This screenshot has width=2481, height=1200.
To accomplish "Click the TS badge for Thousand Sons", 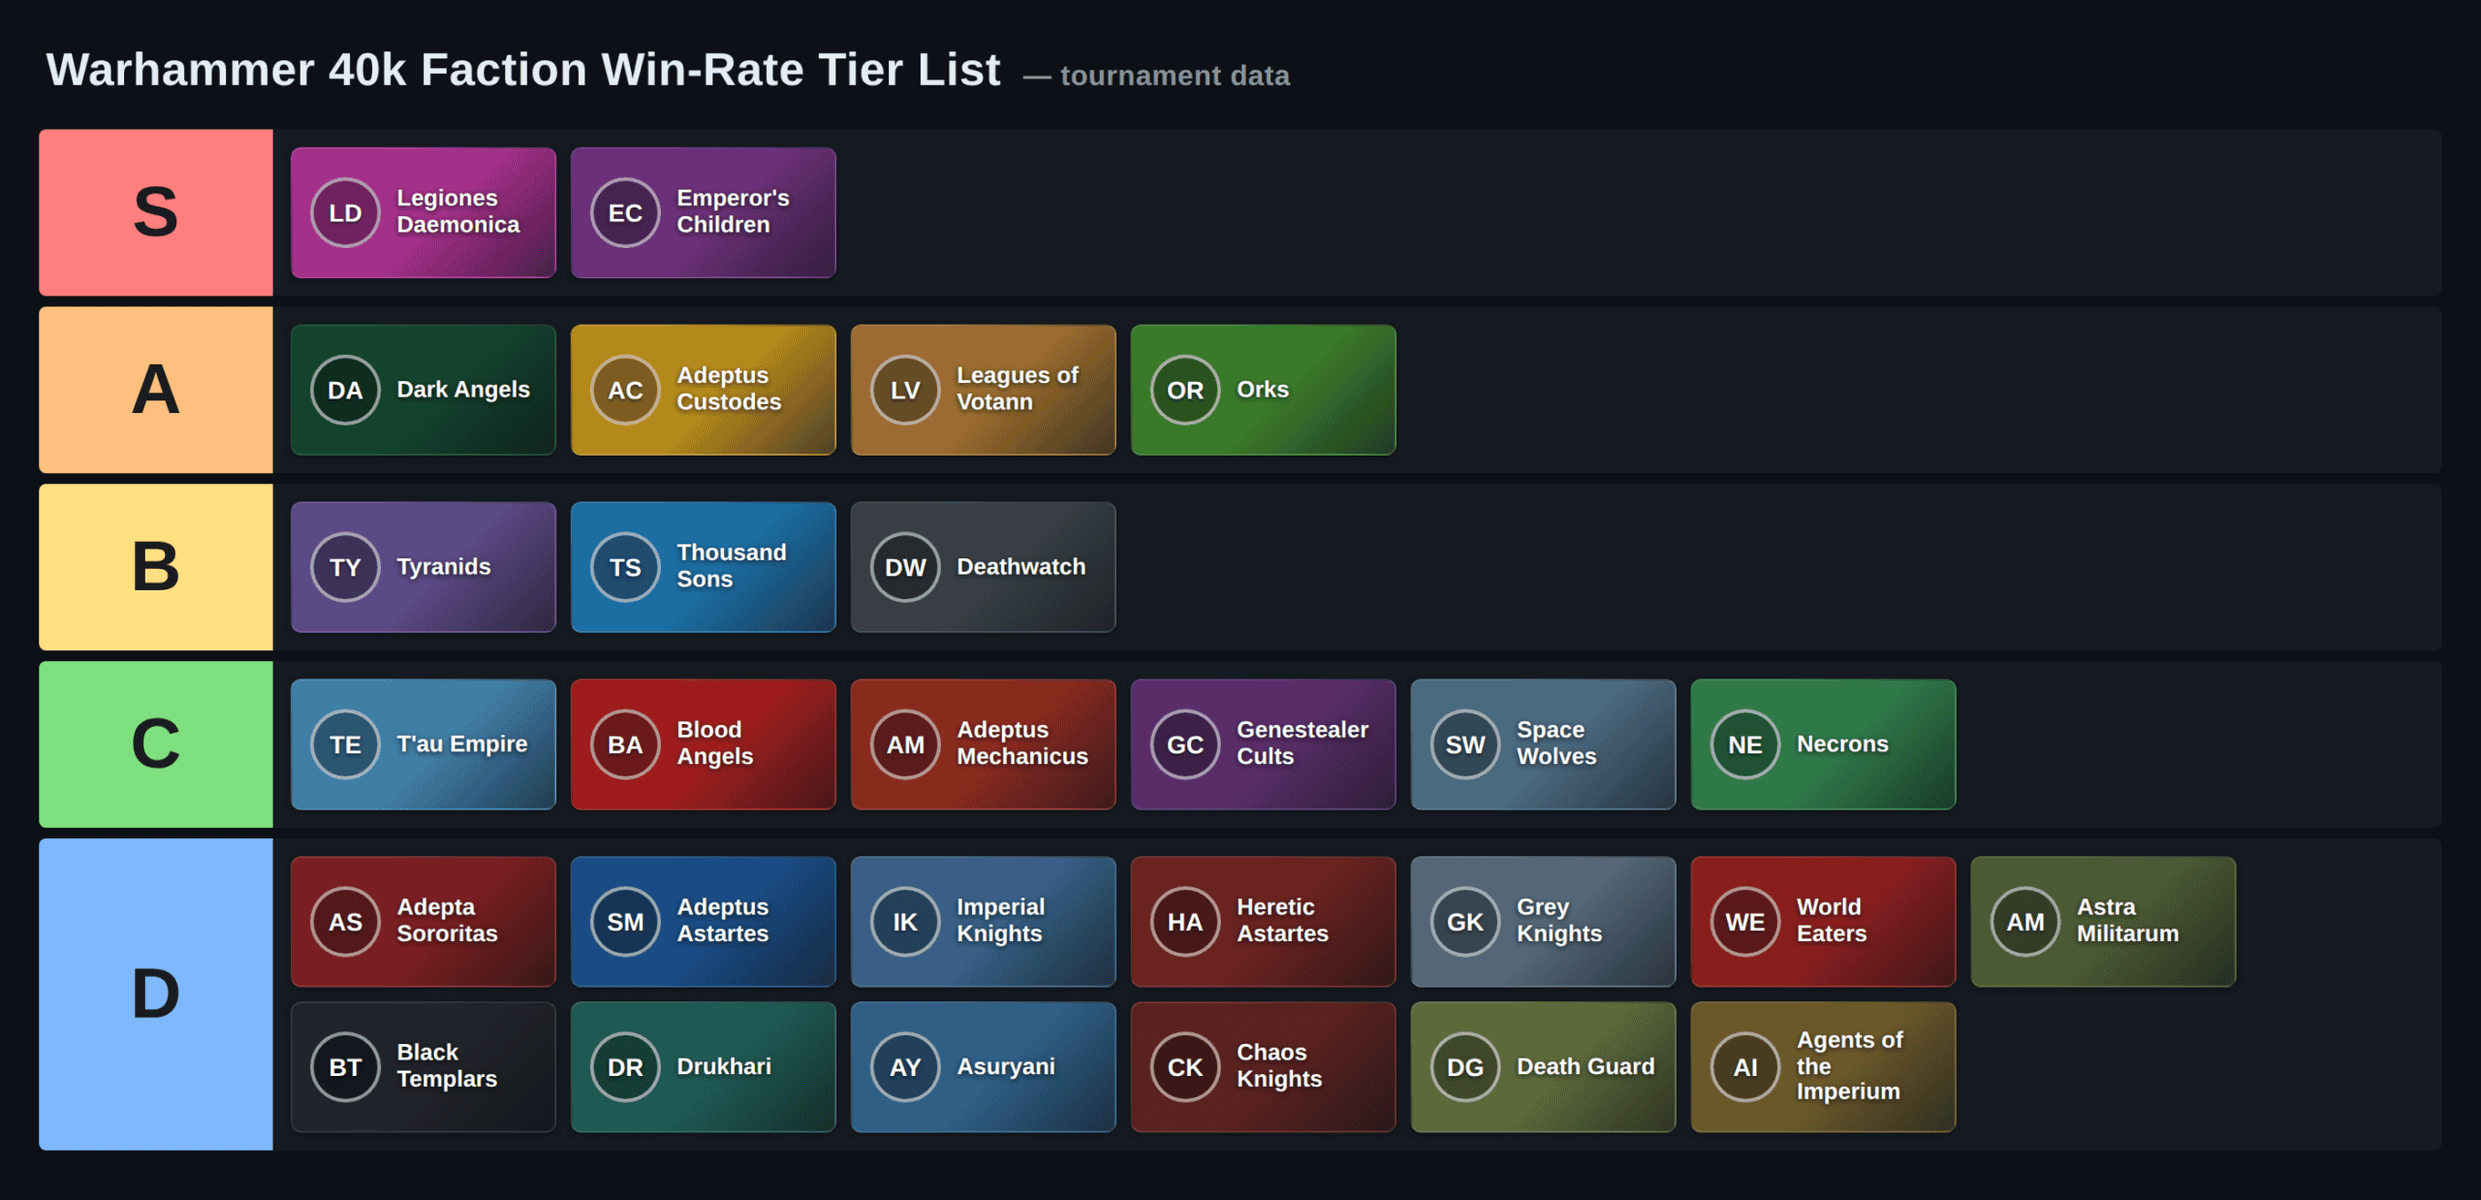I will click(x=625, y=567).
